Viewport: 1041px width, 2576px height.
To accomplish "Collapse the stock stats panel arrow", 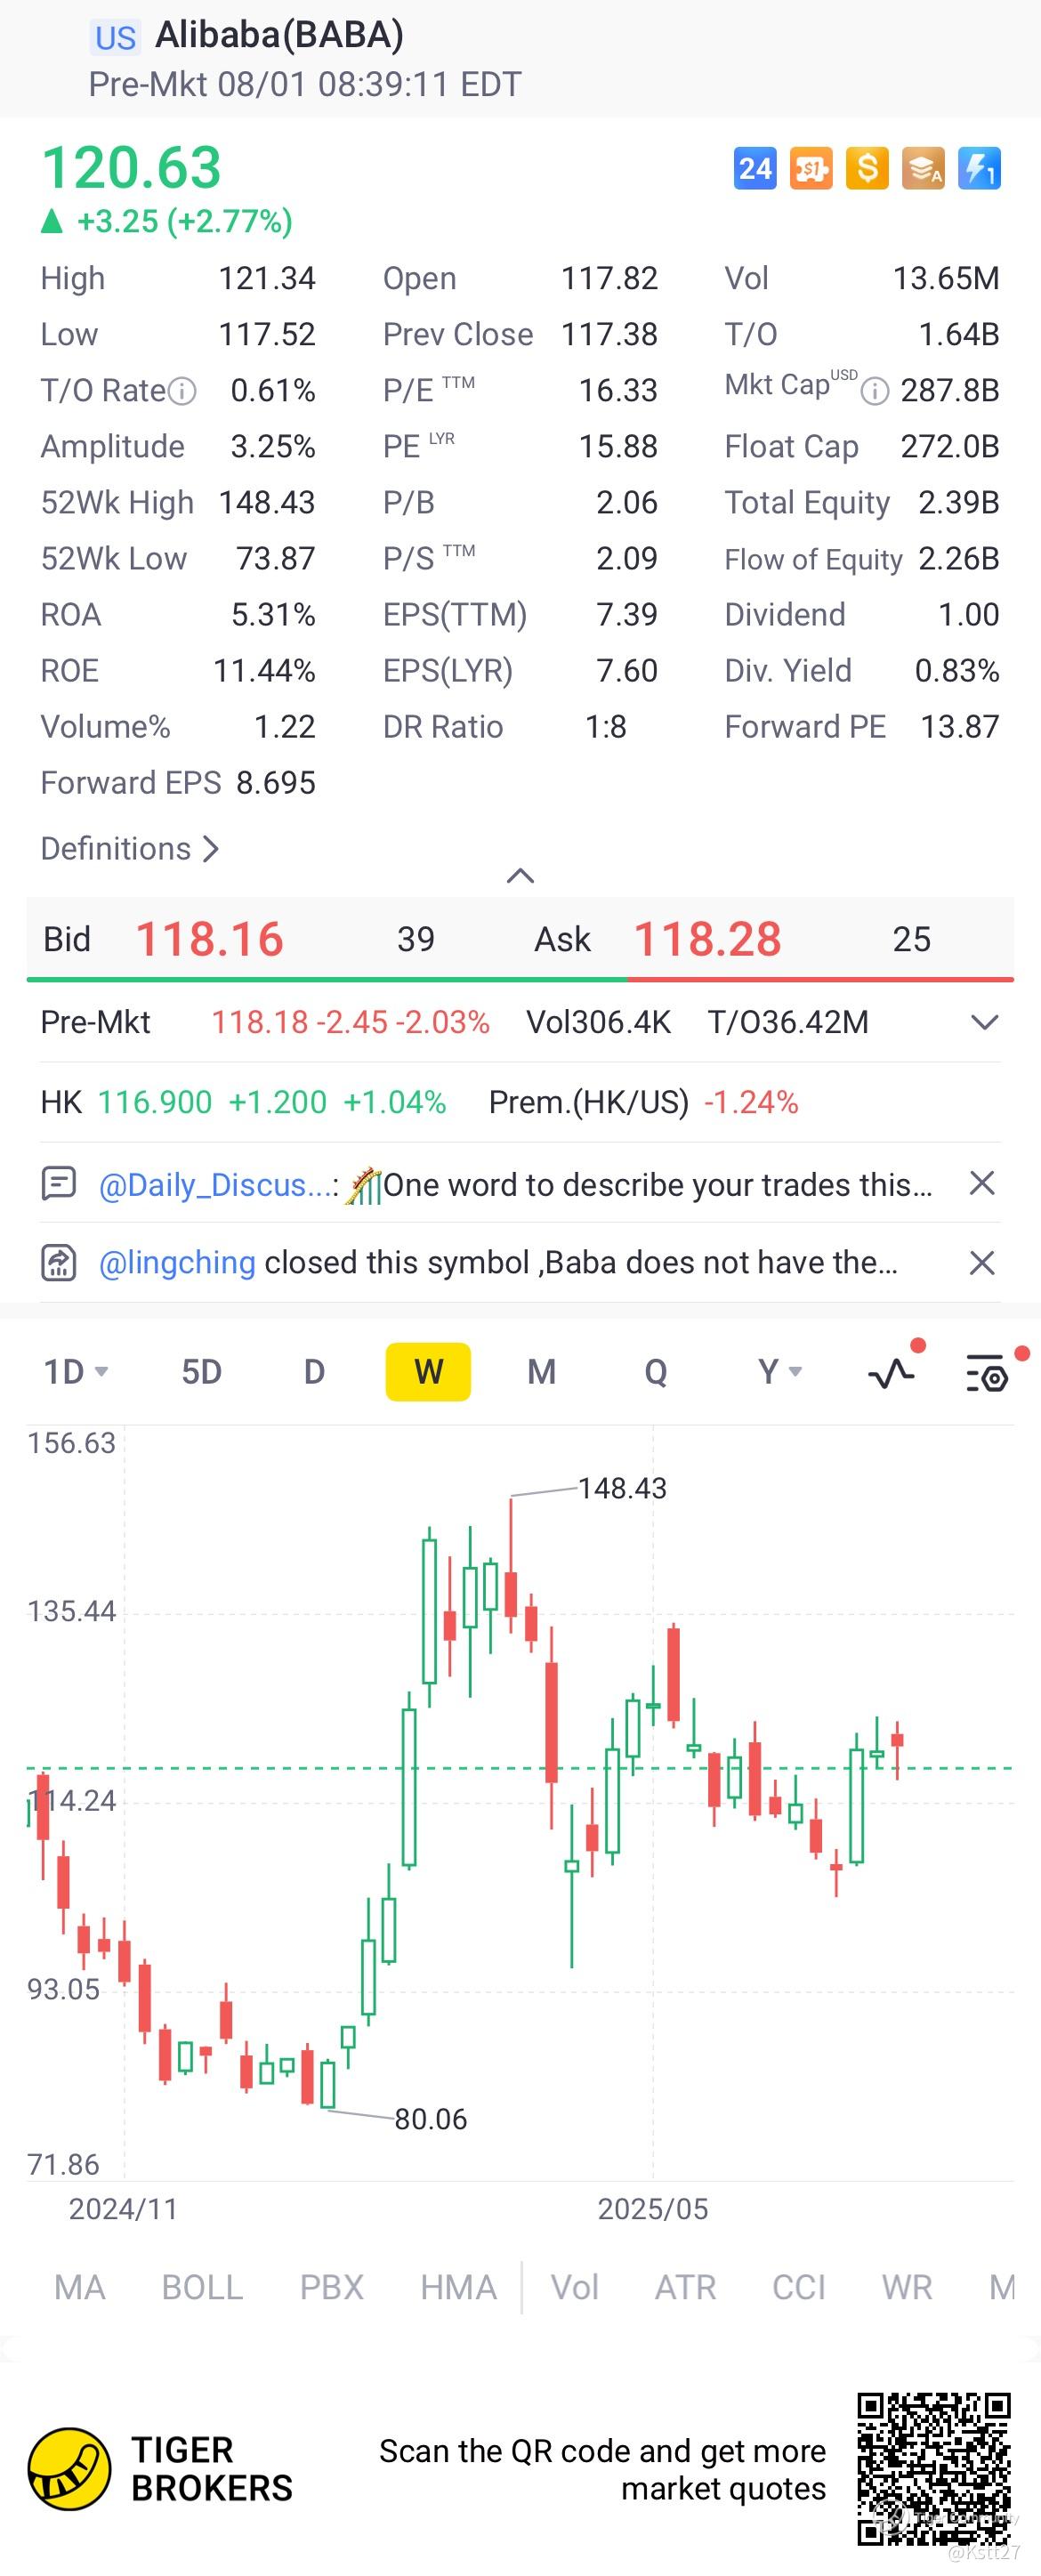I will [520, 876].
